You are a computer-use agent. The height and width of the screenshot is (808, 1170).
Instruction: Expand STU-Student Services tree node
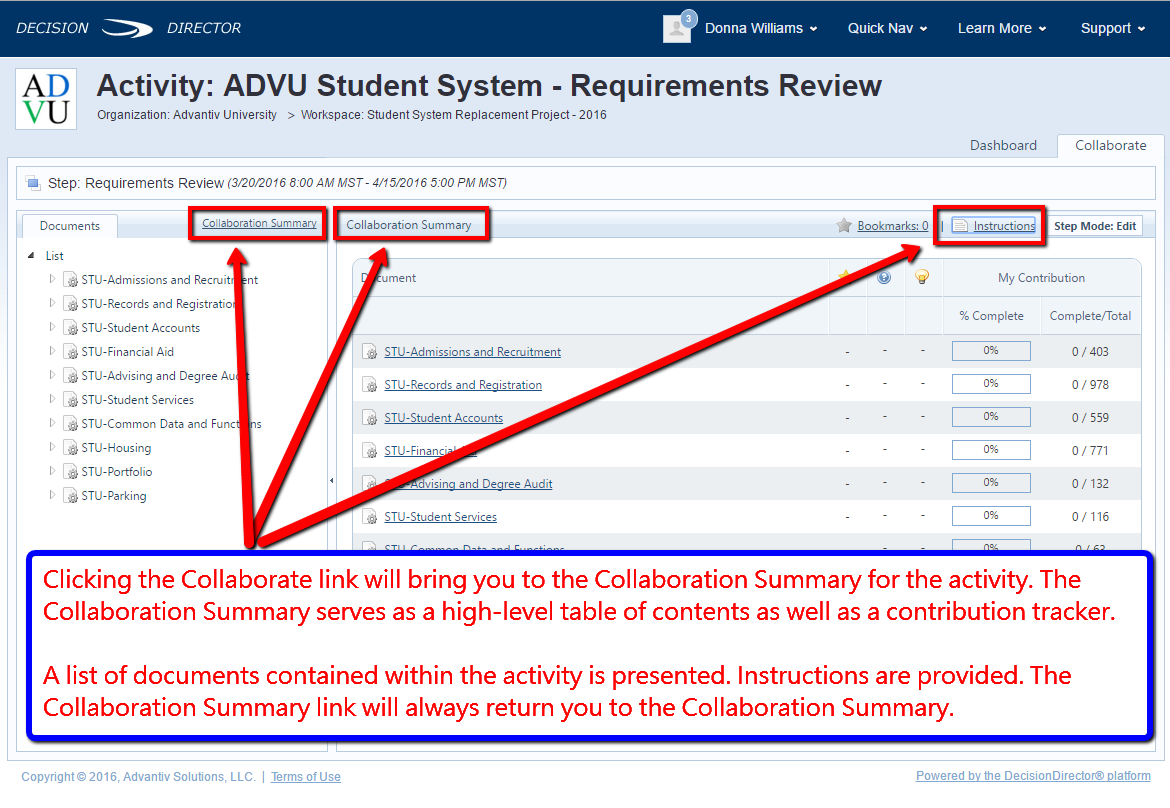tap(52, 398)
